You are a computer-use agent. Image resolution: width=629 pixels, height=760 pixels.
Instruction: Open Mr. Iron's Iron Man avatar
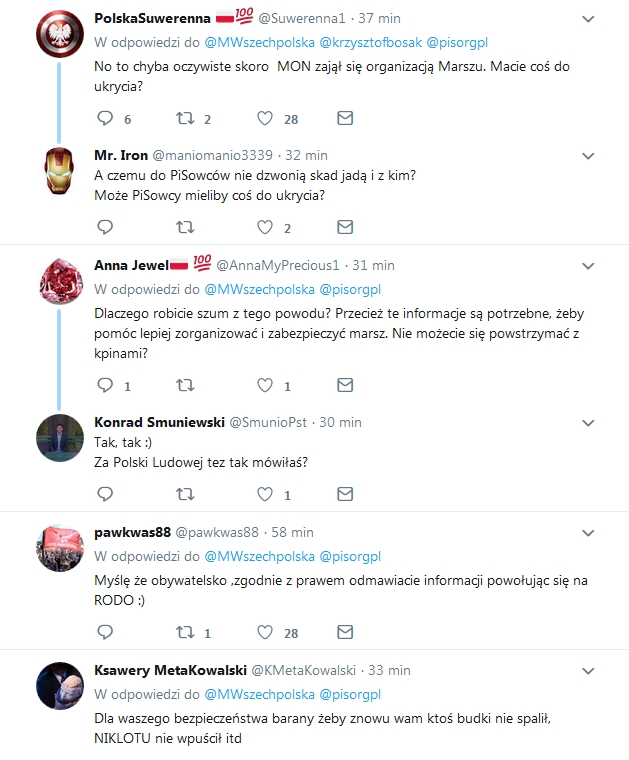pos(59,172)
